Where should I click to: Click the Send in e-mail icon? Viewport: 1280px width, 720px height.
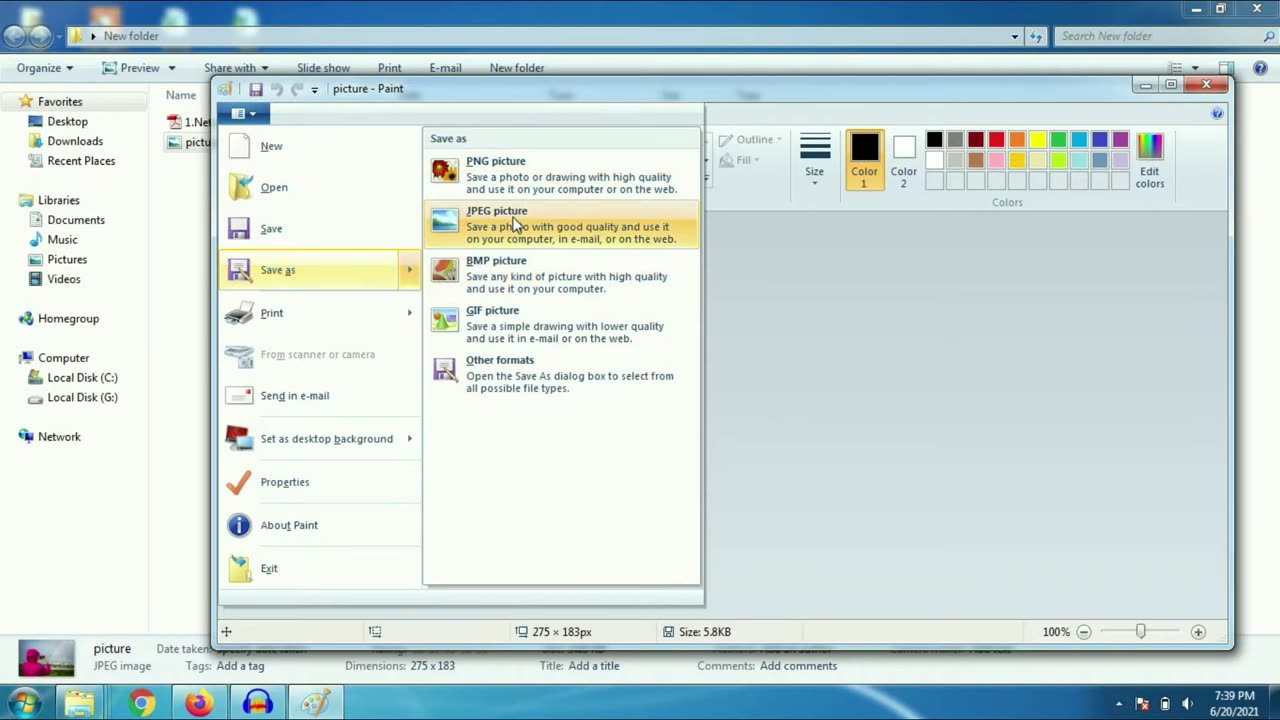coord(239,396)
